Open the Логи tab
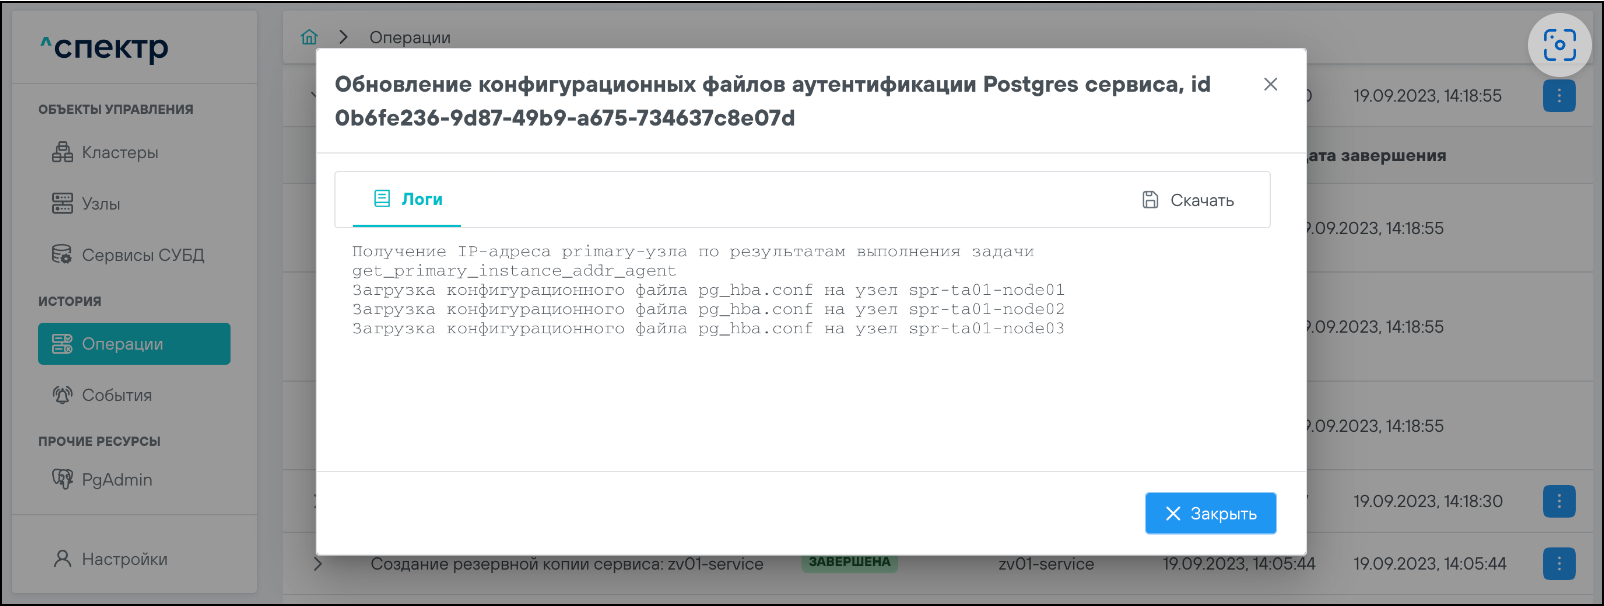The width and height of the screenshot is (1604, 606). point(407,199)
